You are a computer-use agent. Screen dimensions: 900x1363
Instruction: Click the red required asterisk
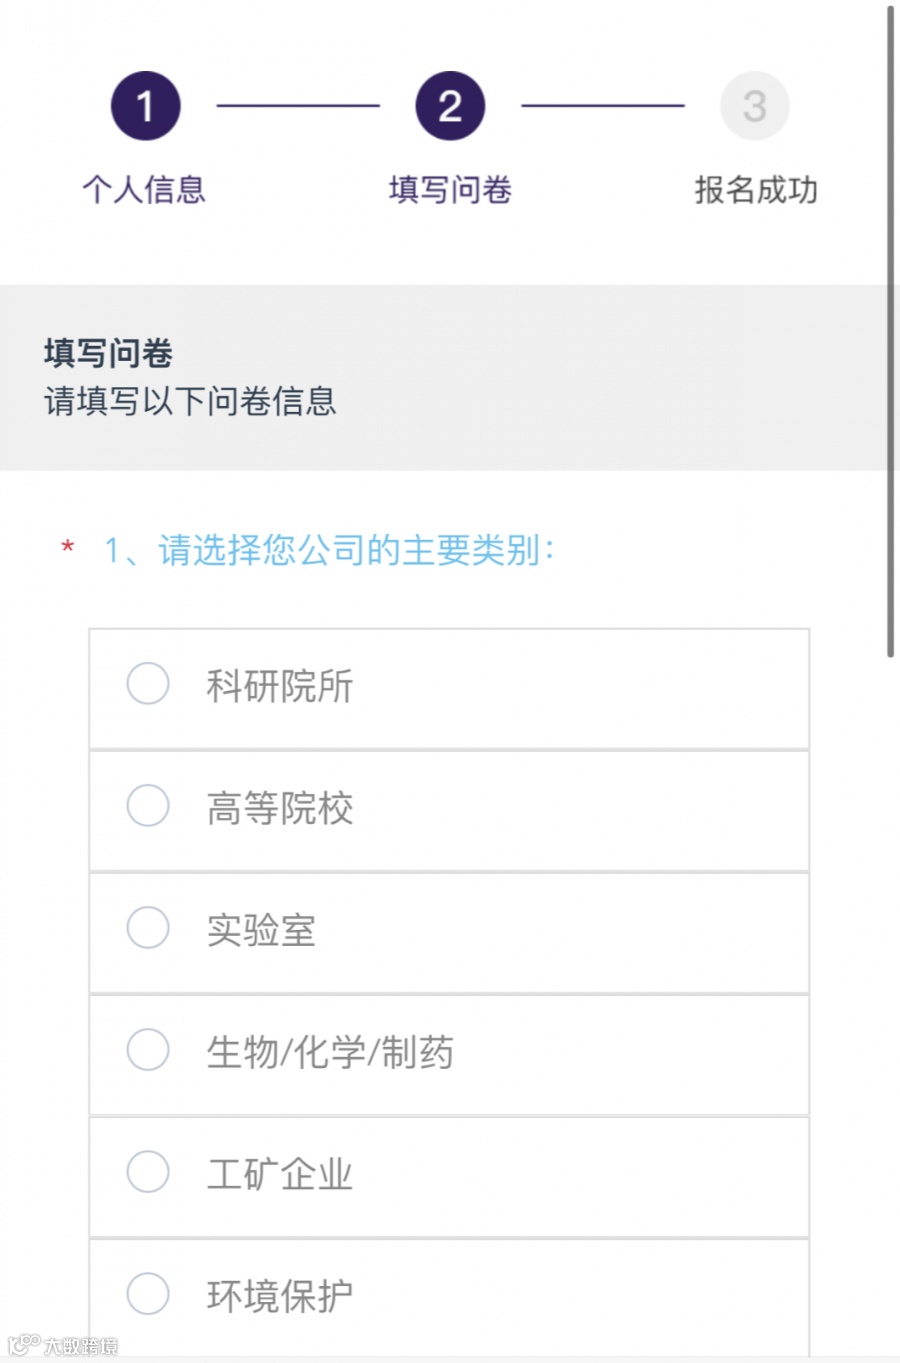click(68, 548)
